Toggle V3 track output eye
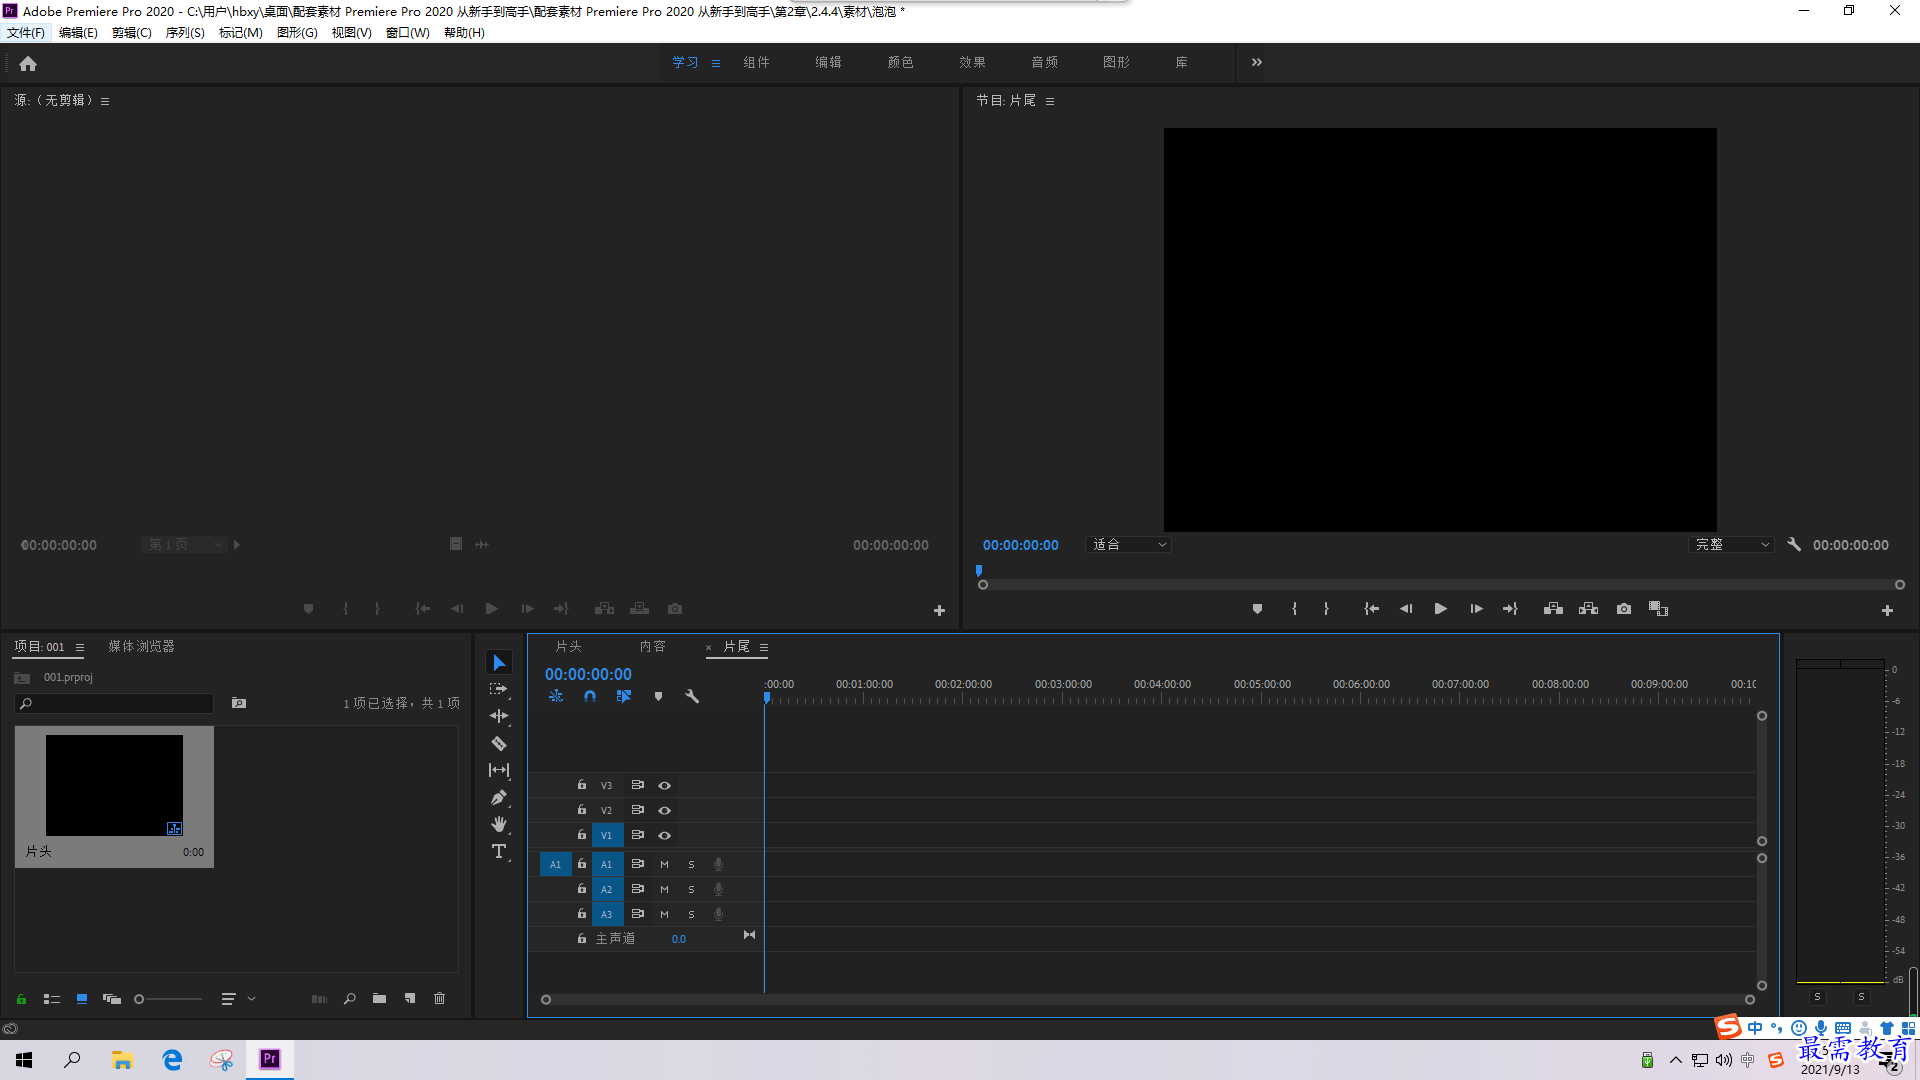 coord(664,786)
